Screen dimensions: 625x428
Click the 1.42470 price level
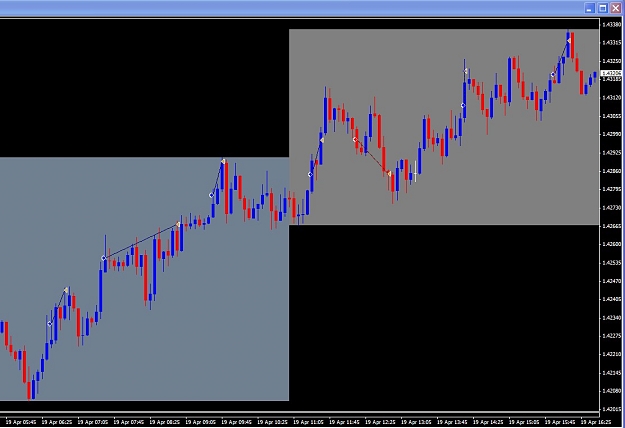[611, 281]
